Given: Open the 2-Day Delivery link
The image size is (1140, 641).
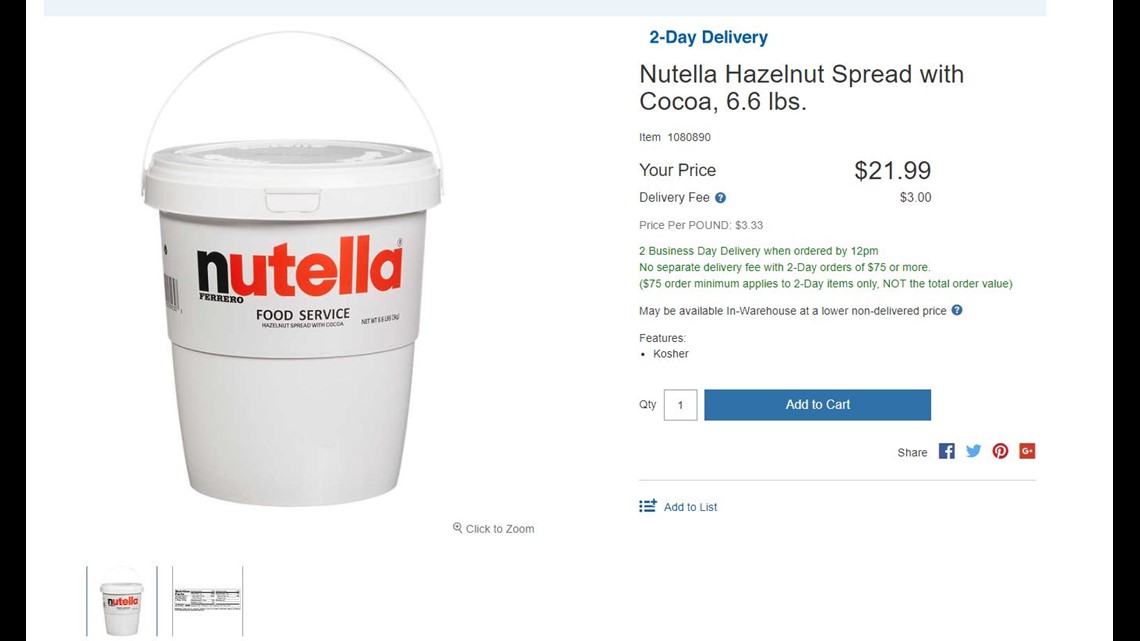Looking at the screenshot, I should tap(709, 37).
